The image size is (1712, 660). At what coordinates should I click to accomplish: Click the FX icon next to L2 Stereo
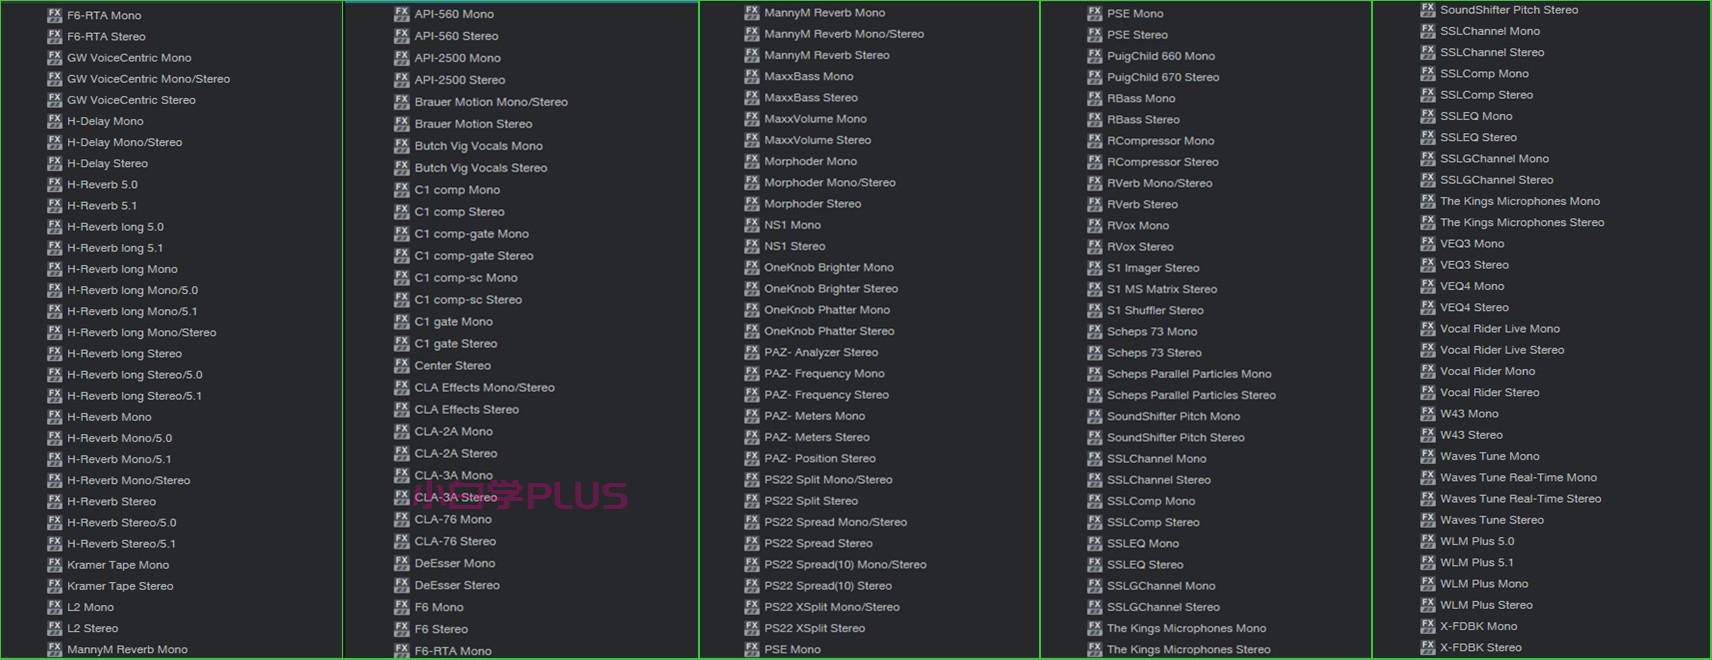55,628
